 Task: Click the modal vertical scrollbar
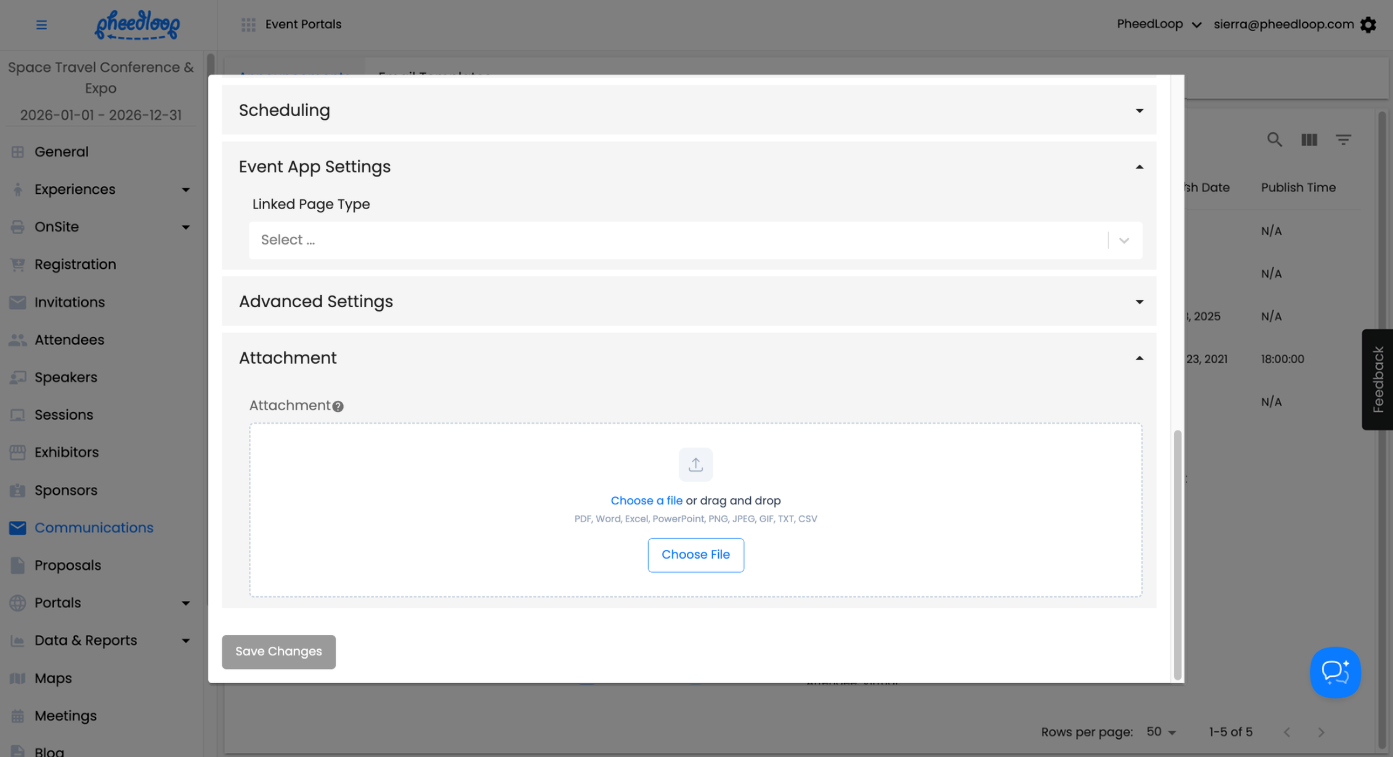click(1177, 555)
